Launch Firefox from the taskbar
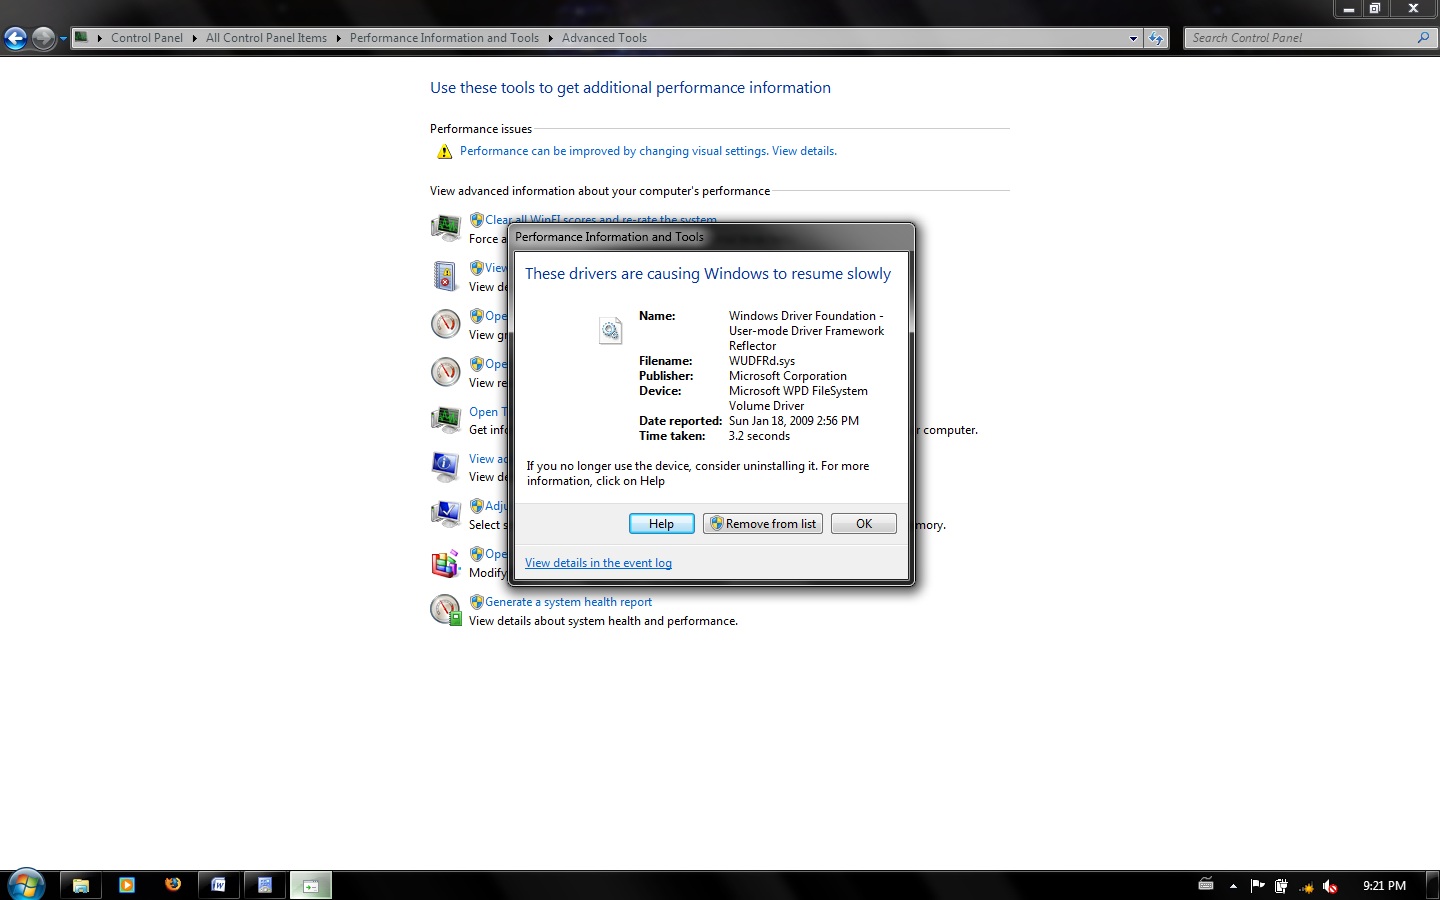Viewport: 1440px width, 900px height. click(173, 885)
